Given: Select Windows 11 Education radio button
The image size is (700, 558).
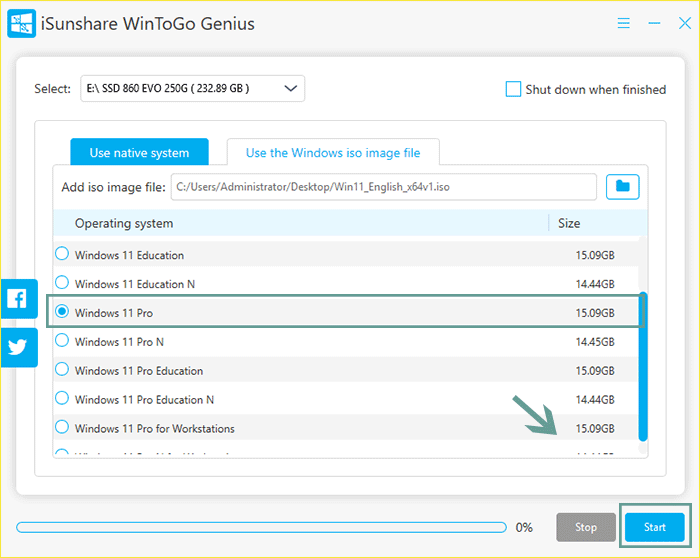Looking at the screenshot, I should click(x=62, y=254).
